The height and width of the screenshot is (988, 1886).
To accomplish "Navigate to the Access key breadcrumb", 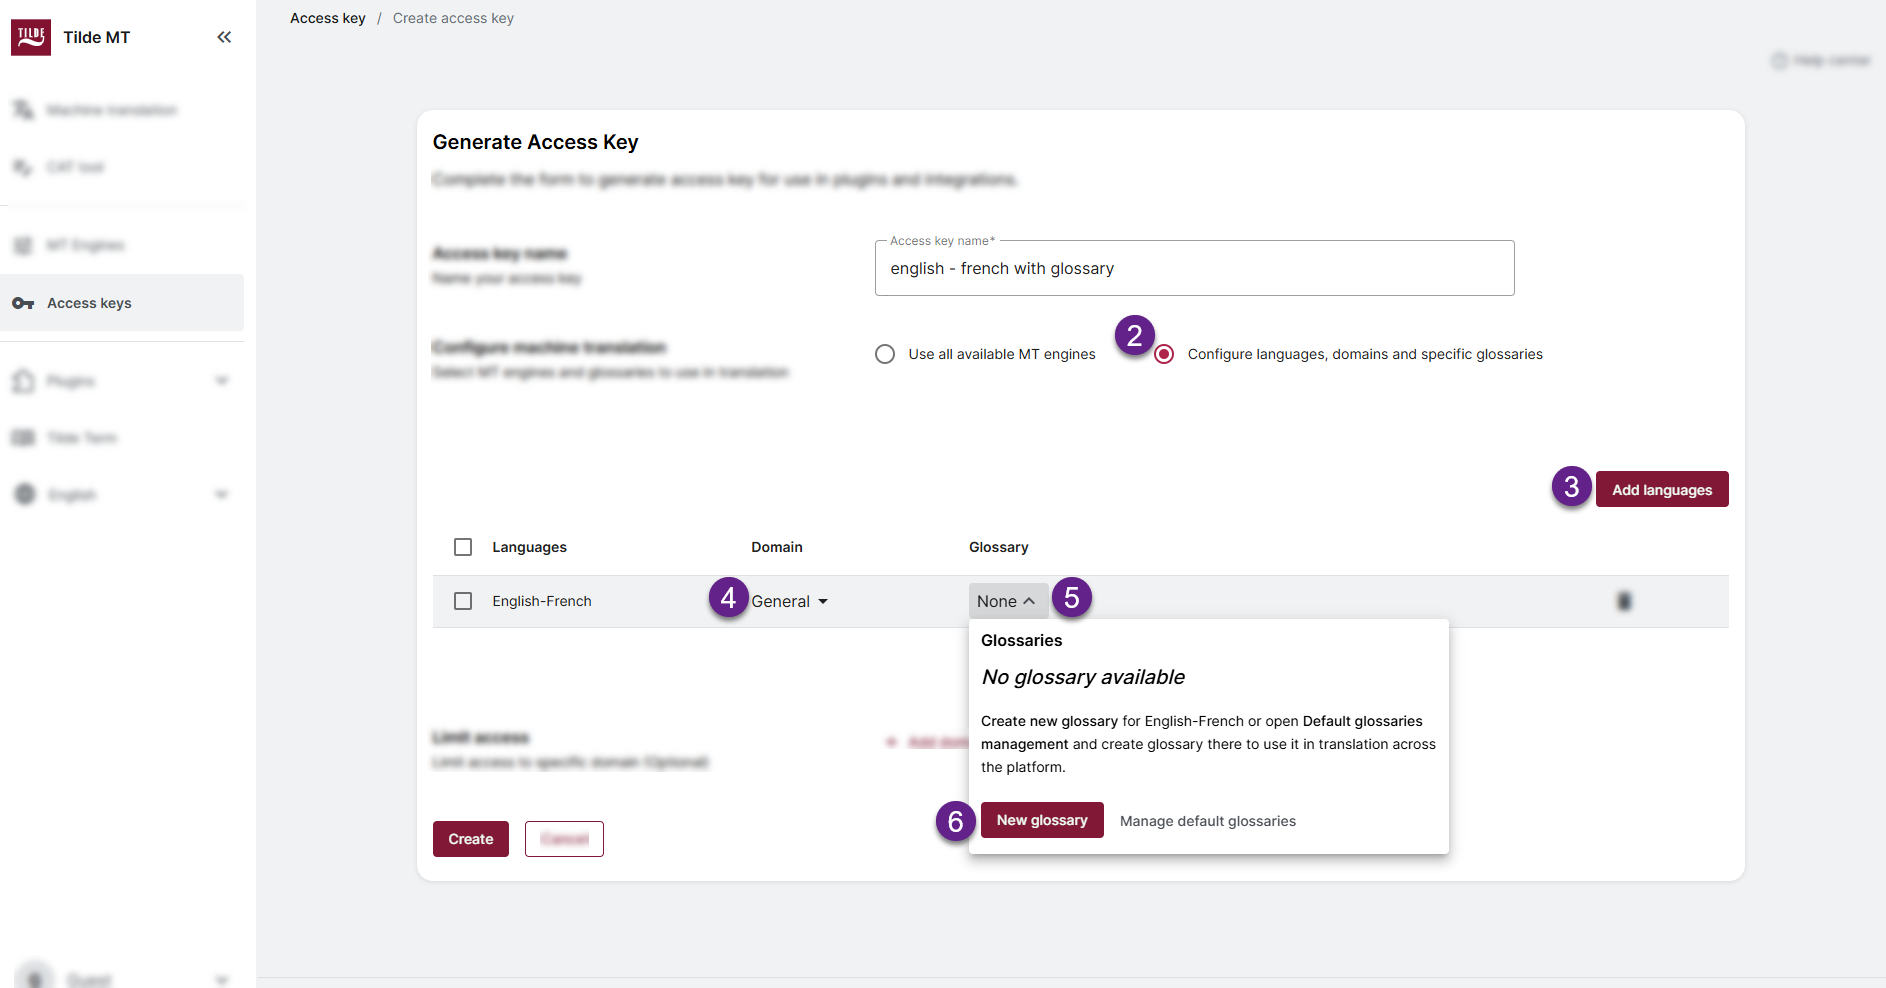I will (327, 17).
